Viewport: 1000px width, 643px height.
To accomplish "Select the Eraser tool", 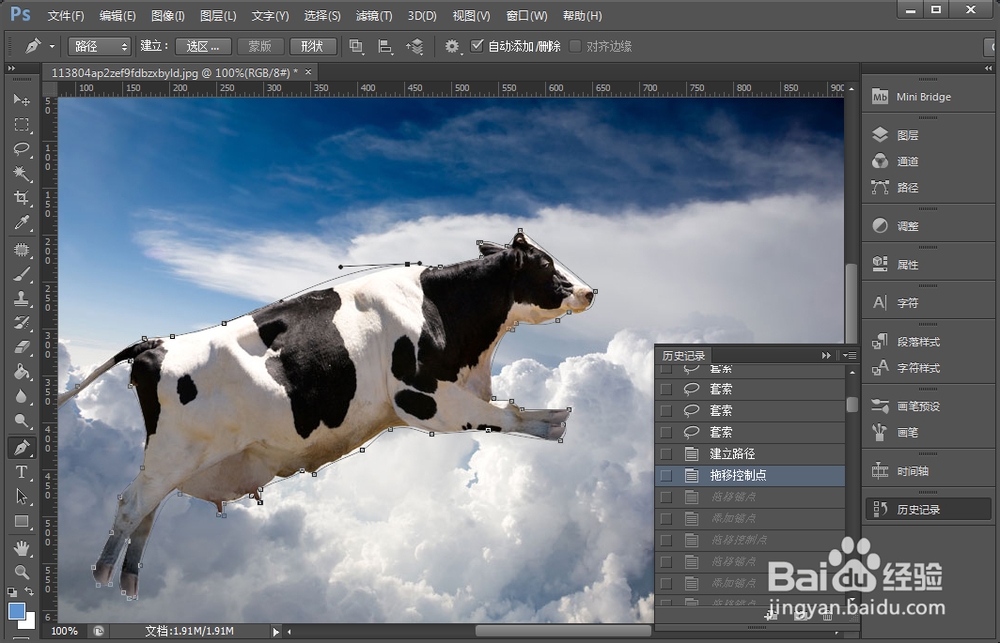I will pyautogui.click(x=22, y=346).
